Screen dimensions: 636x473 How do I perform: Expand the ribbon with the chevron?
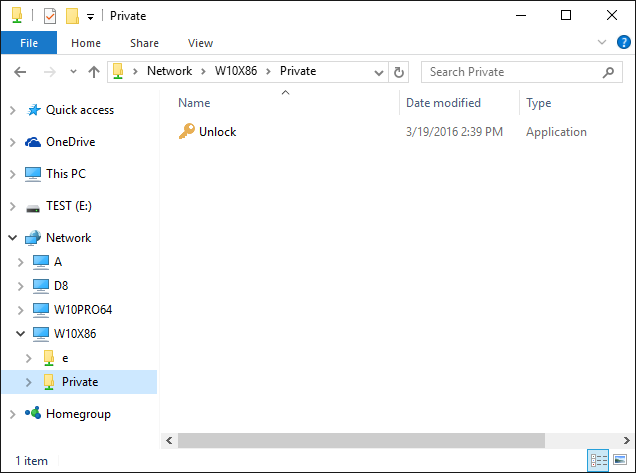602,42
